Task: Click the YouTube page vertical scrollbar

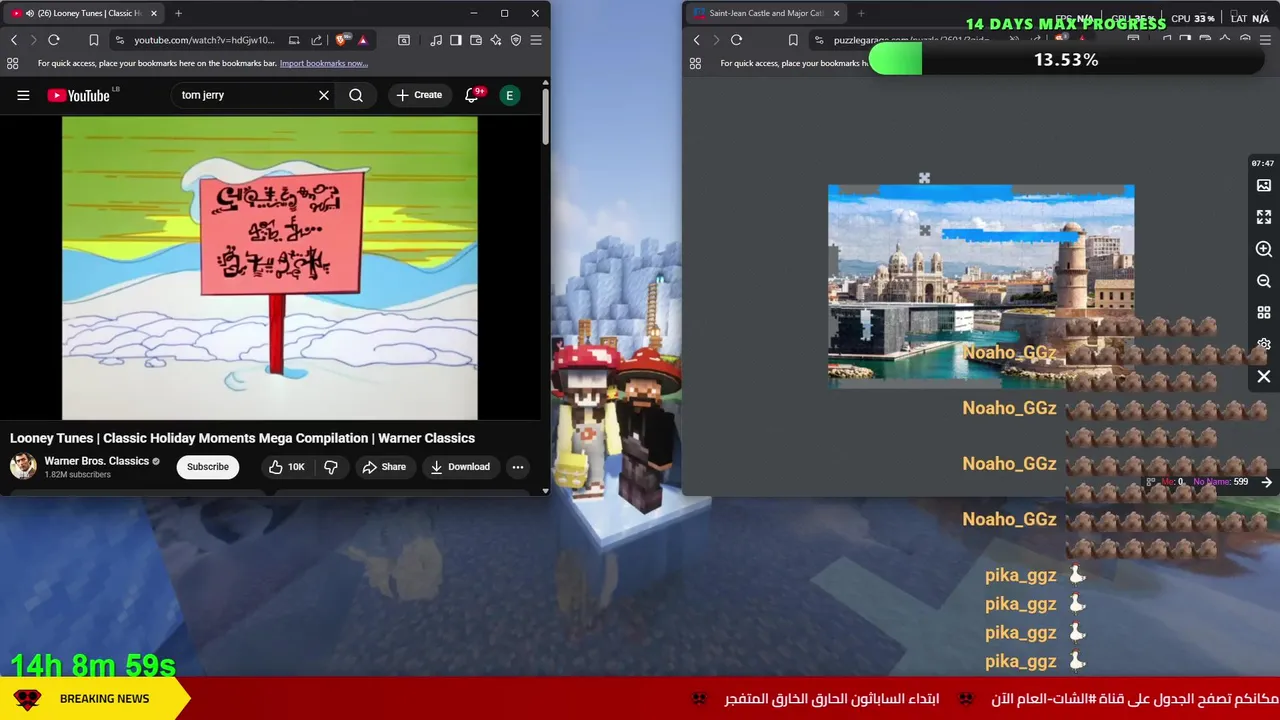Action: 545,117
